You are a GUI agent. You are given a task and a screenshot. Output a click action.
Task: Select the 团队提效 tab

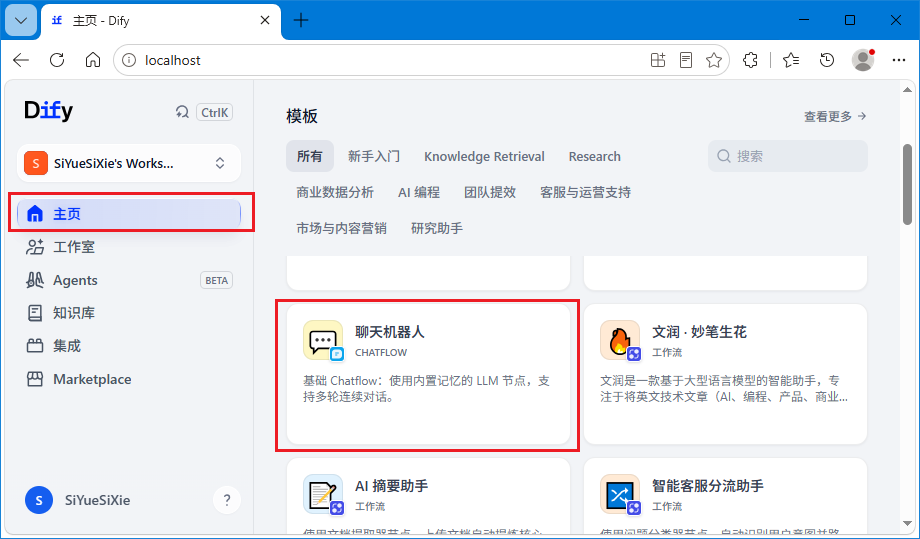490,192
